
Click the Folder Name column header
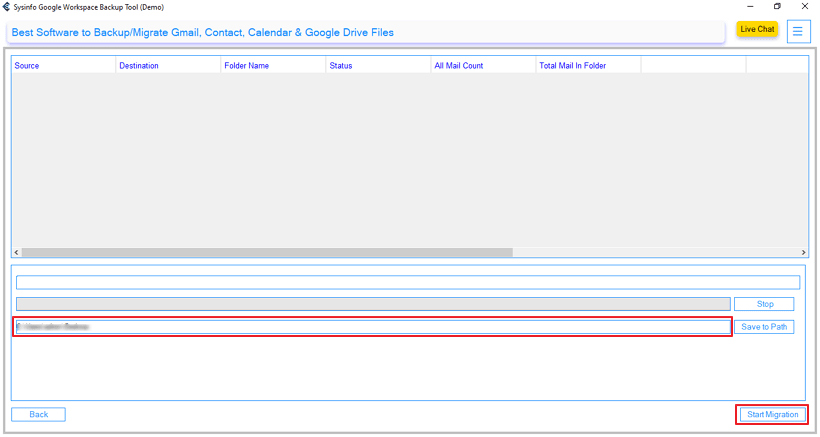[272, 66]
